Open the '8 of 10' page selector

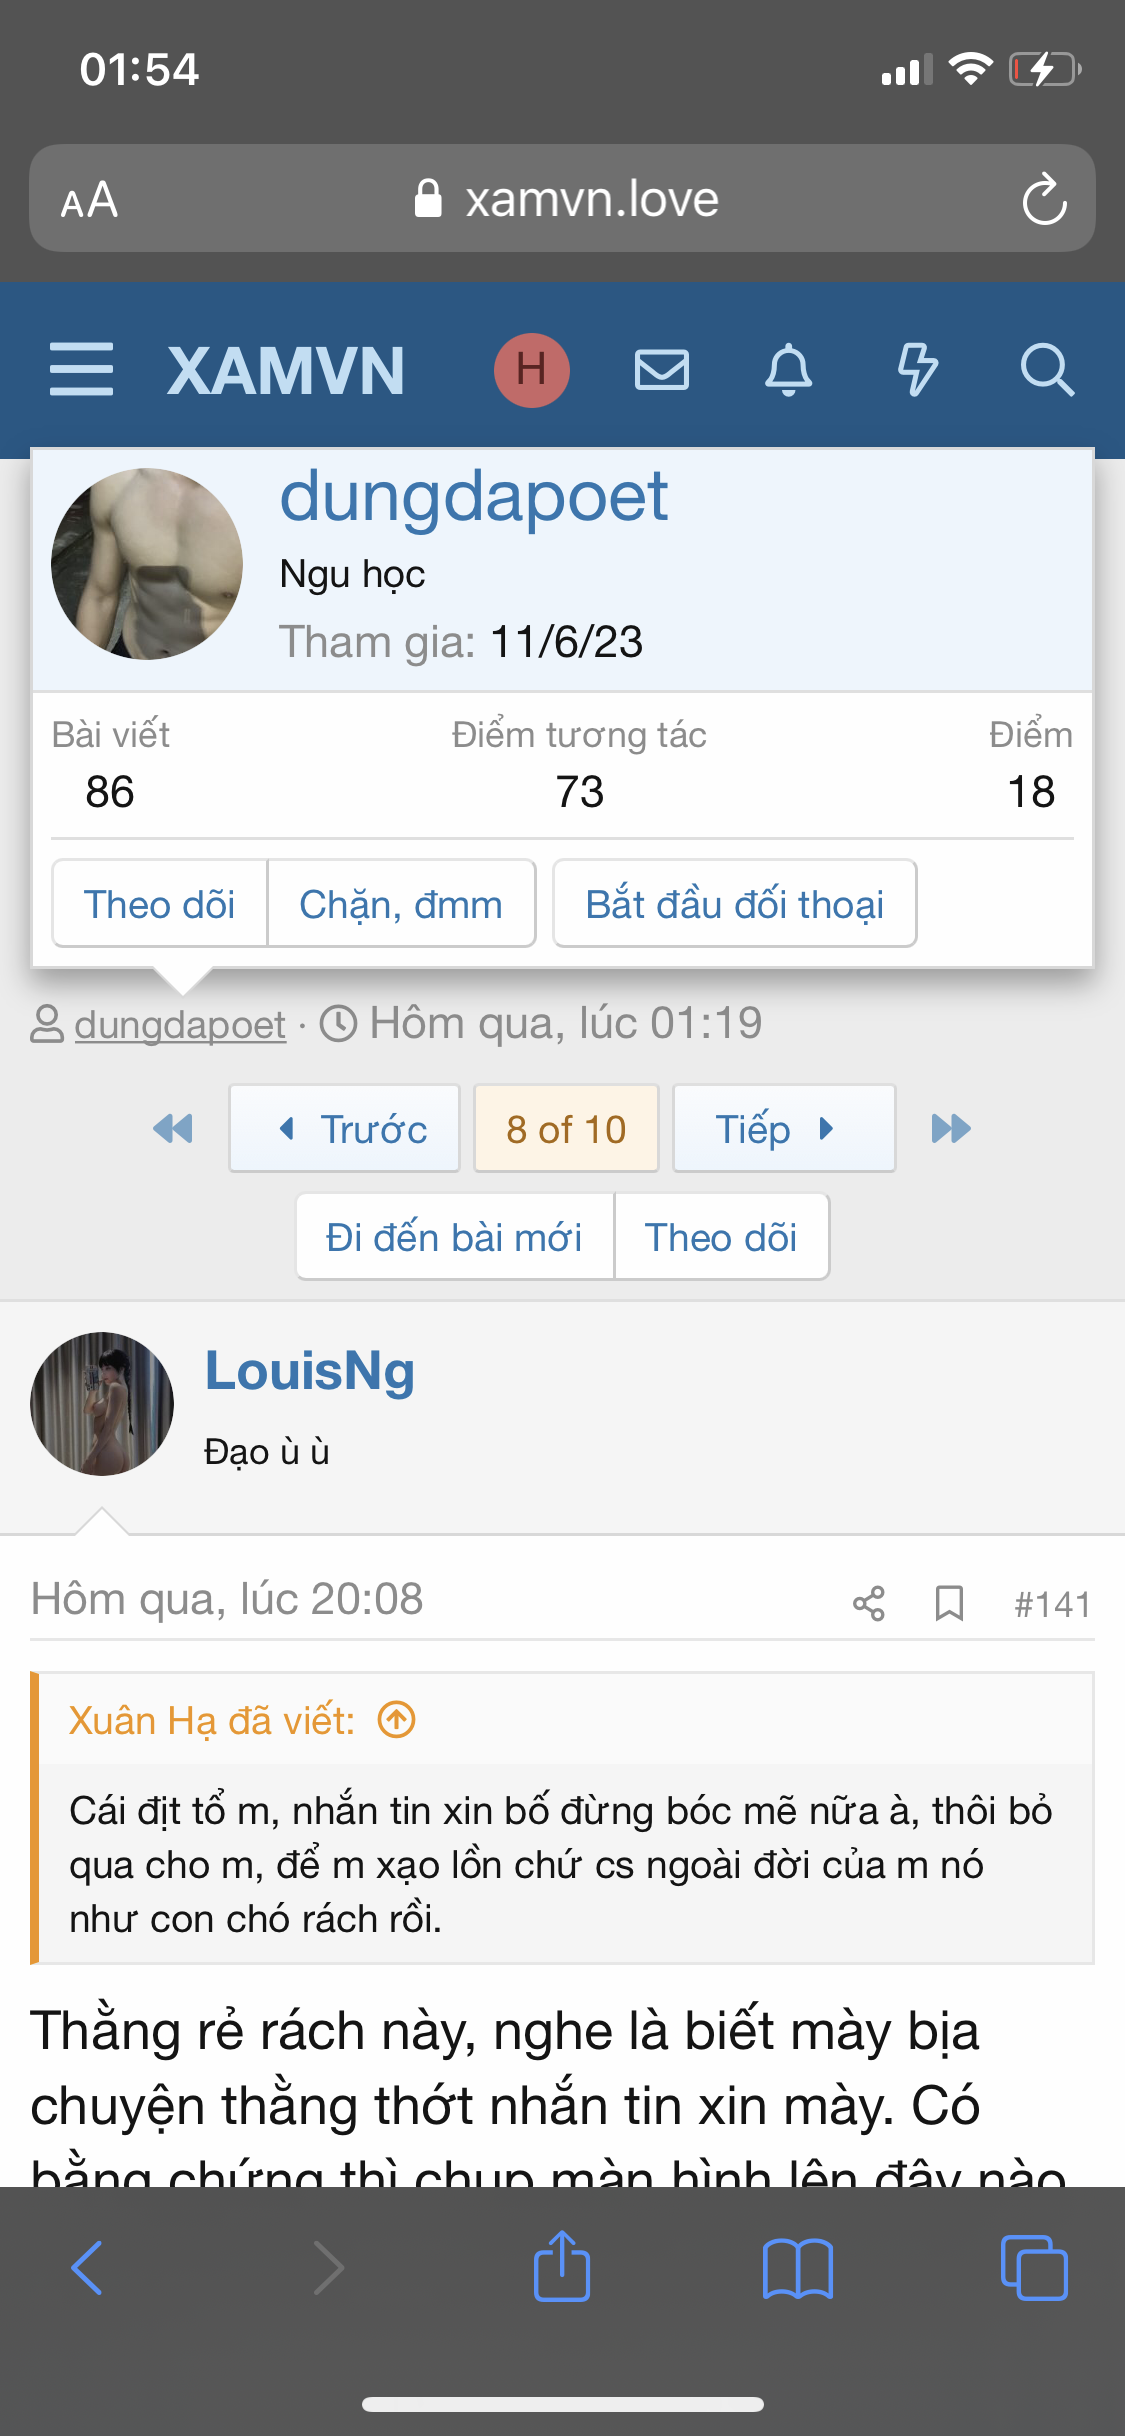click(x=566, y=1129)
